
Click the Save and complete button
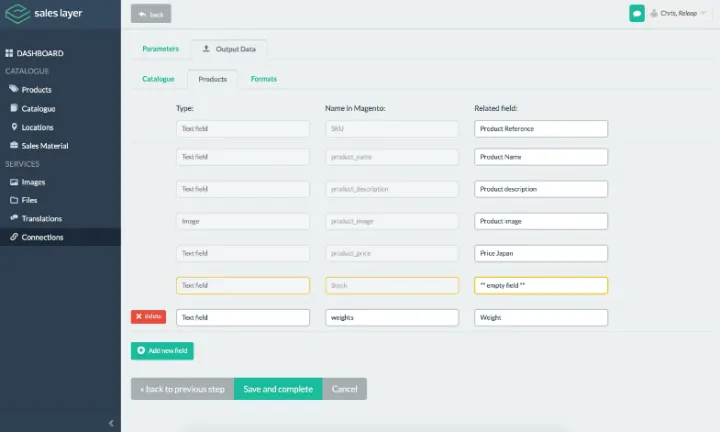pyautogui.click(x=278, y=389)
